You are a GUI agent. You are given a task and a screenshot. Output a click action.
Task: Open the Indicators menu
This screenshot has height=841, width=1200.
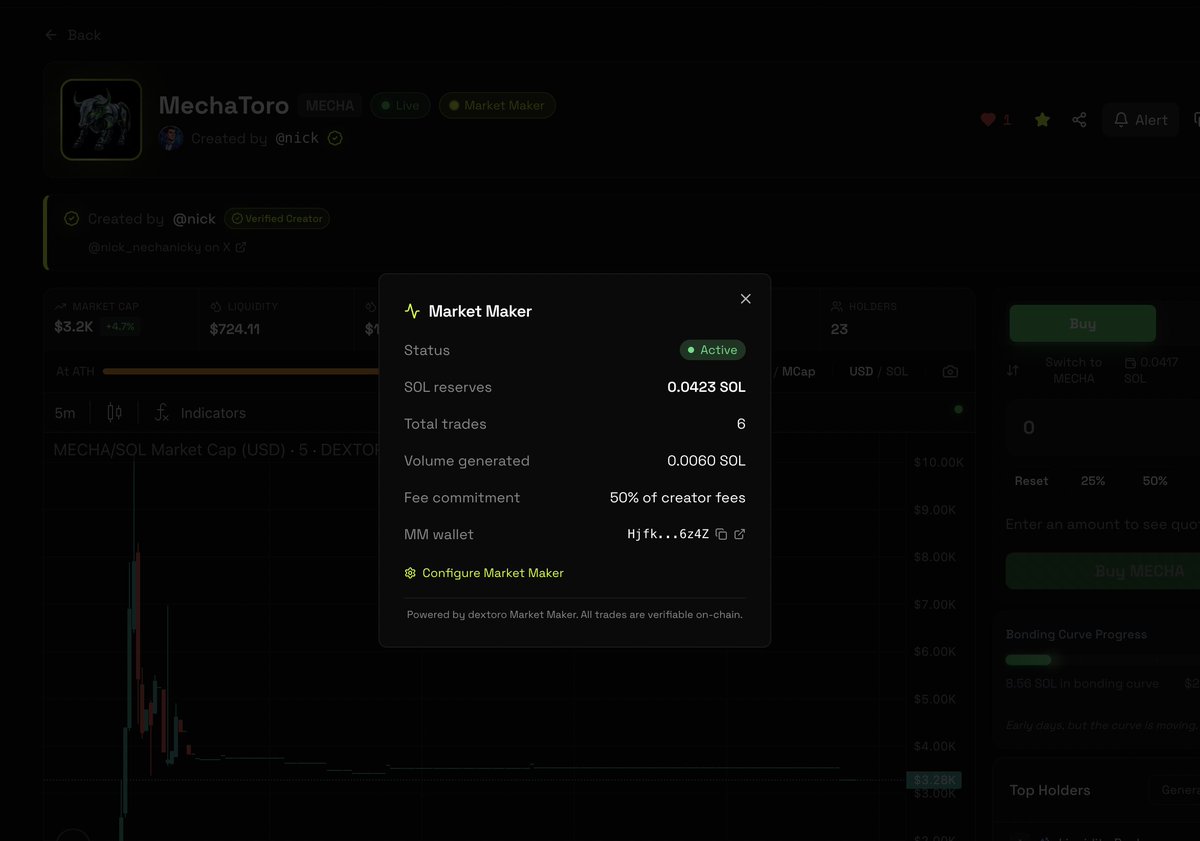[200, 413]
